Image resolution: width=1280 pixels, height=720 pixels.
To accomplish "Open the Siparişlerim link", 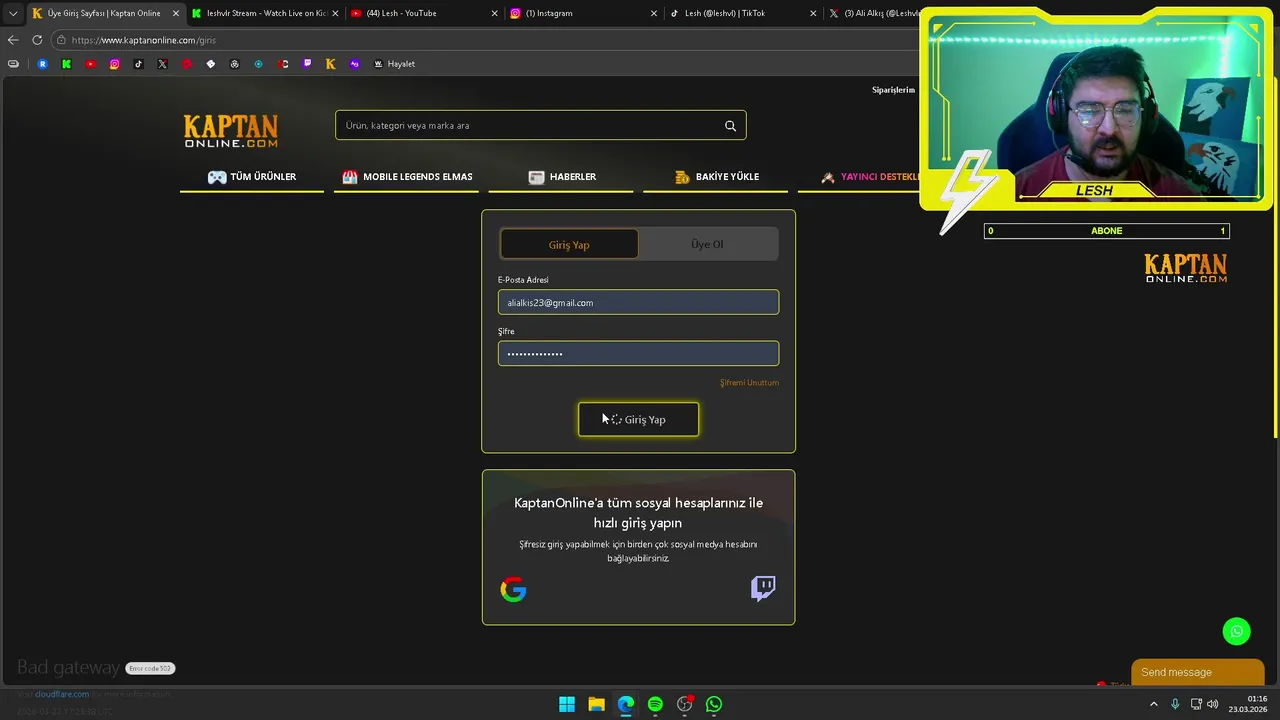I will tap(893, 90).
